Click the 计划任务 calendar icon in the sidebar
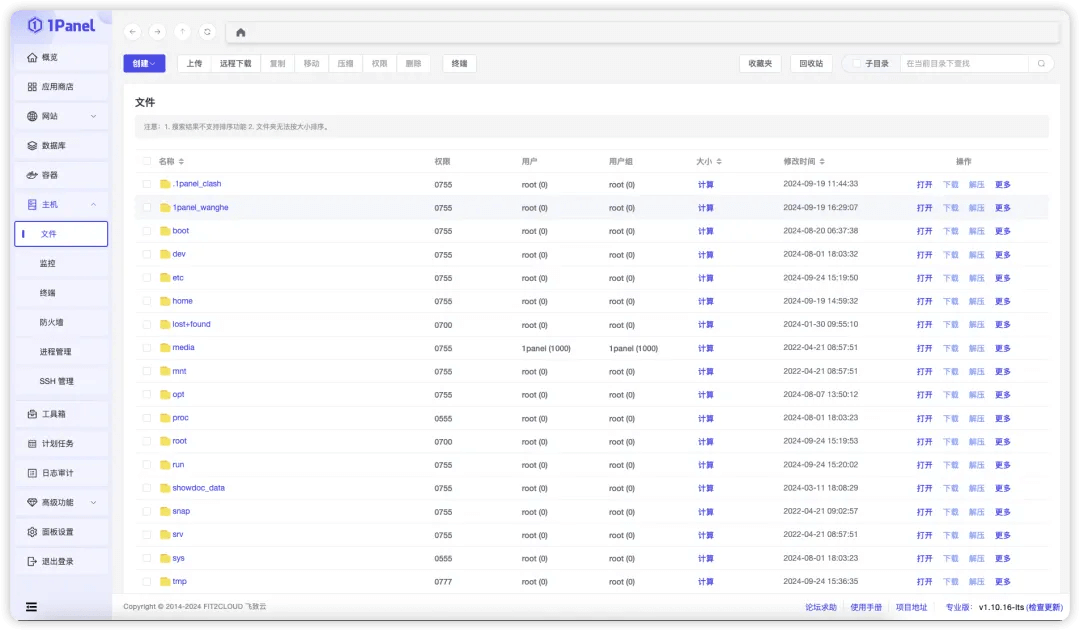Image resolution: width=1080 pixels, height=631 pixels. tap(32, 444)
